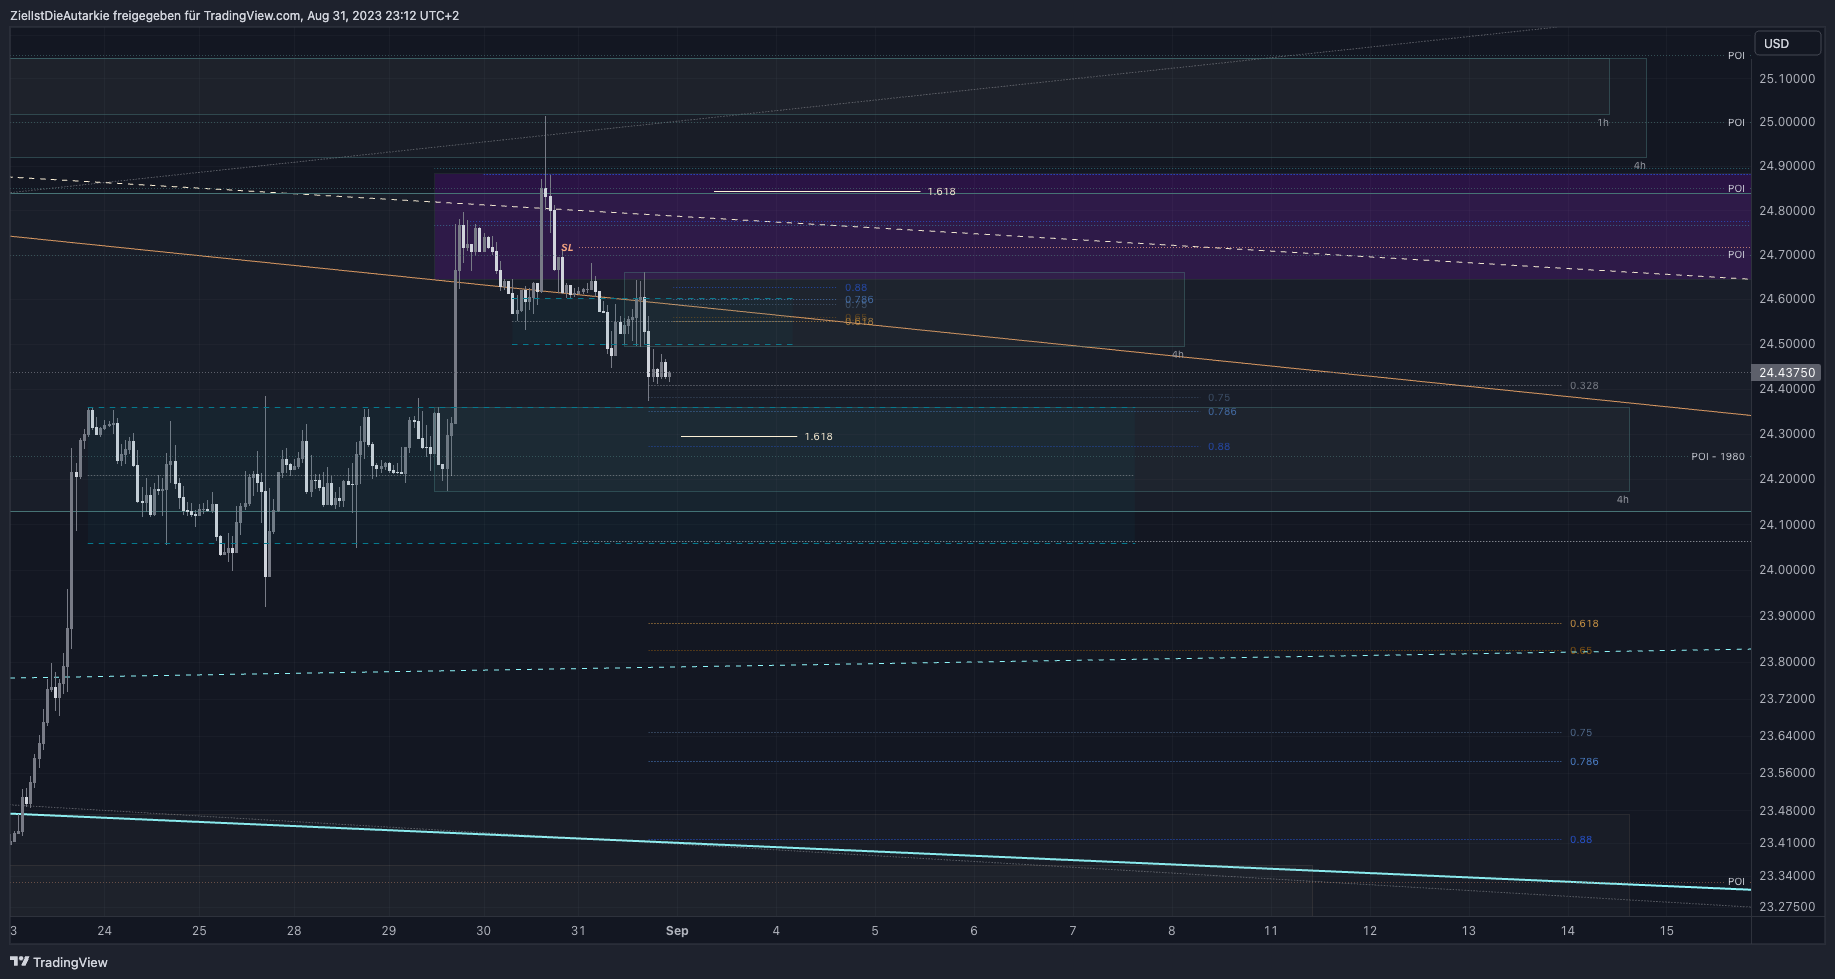The width and height of the screenshot is (1835, 979).
Task: Select the 1.618 label near the 24.30000 level
Action: pyautogui.click(x=818, y=436)
